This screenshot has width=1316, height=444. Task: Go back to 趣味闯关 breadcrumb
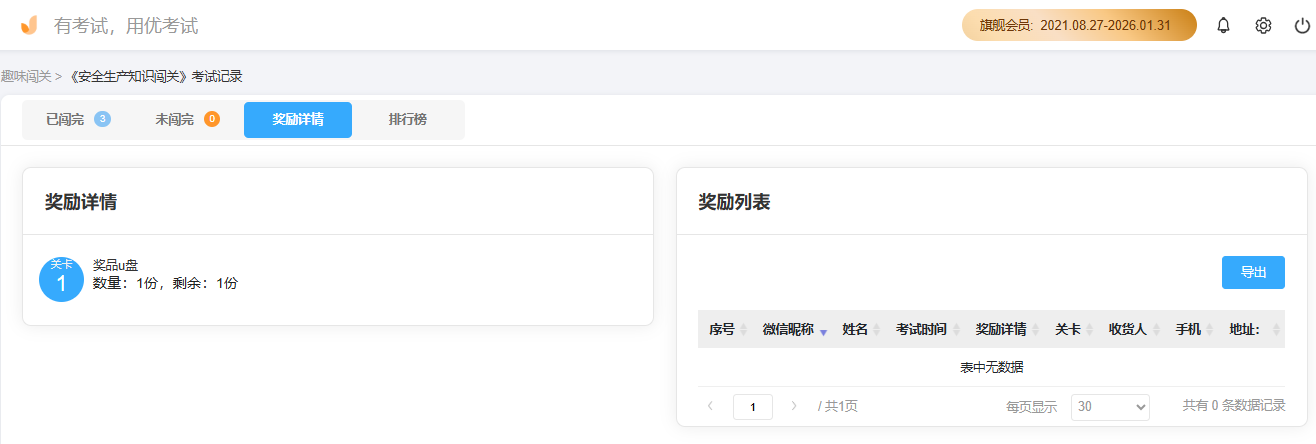point(25,76)
